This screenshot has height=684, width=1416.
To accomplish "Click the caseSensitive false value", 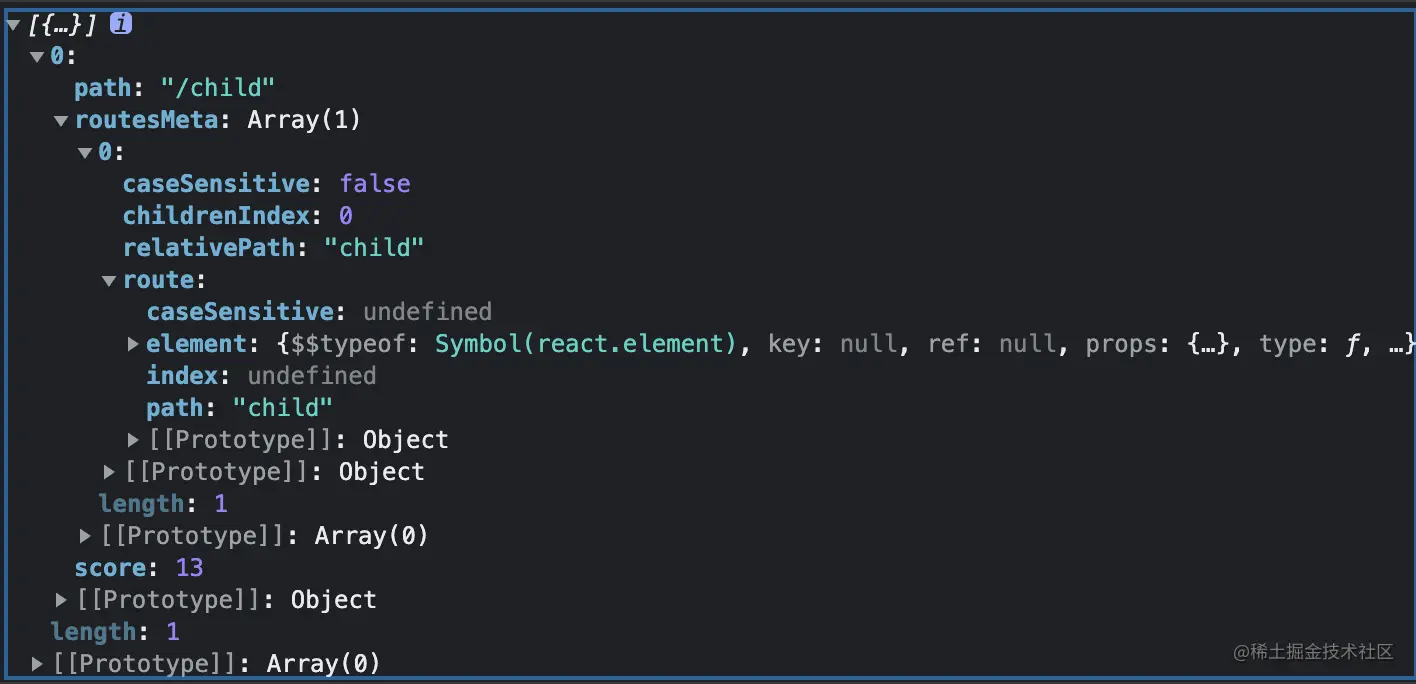I will click(x=375, y=184).
